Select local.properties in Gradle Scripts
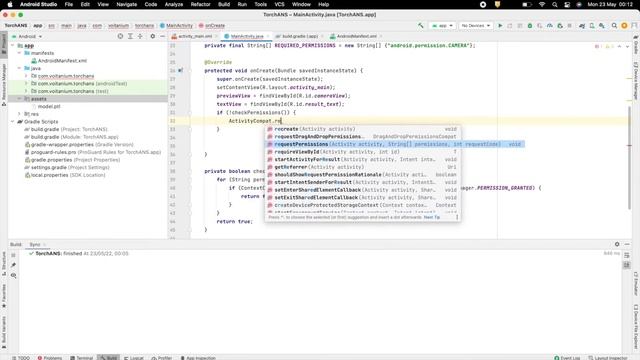The height and width of the screenshot is (360, 640). pos(65,175)
